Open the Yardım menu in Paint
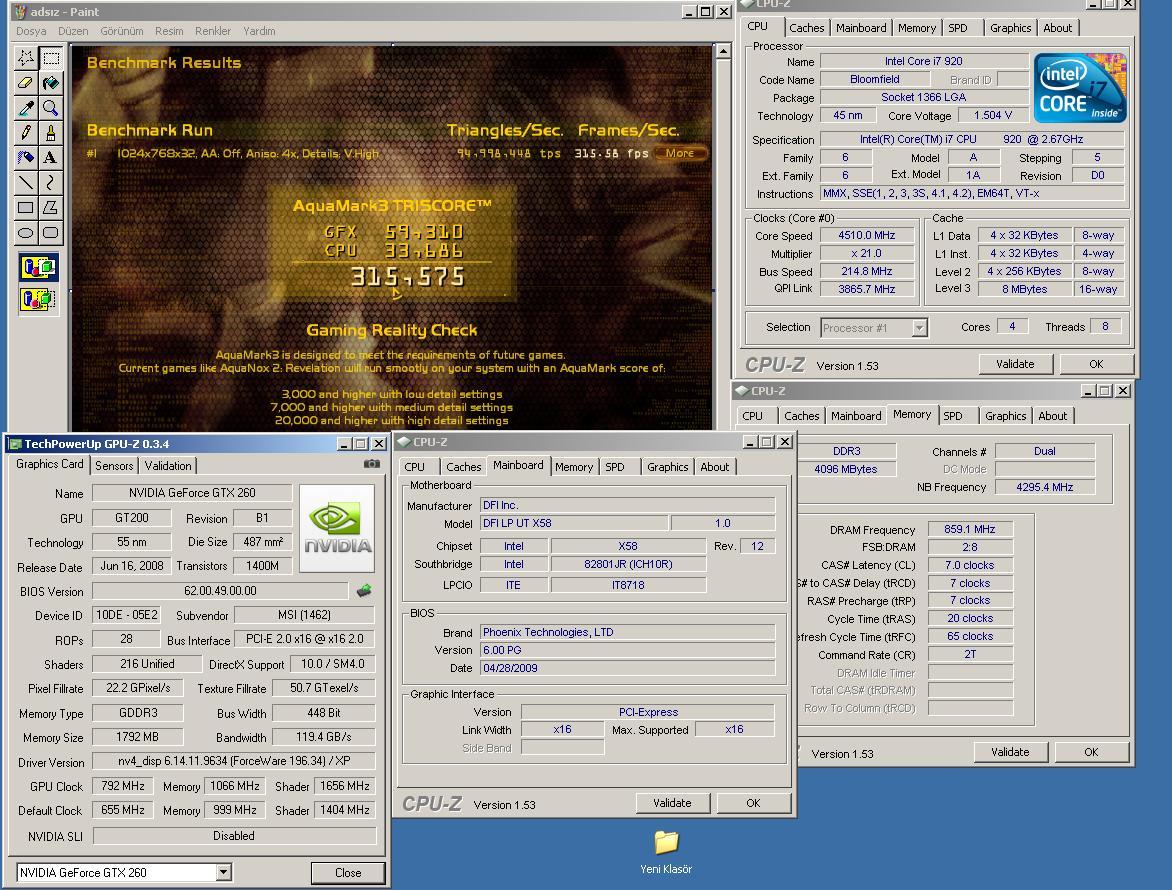Viewport: 1172px width, 890px height. (x=259, y=31)
